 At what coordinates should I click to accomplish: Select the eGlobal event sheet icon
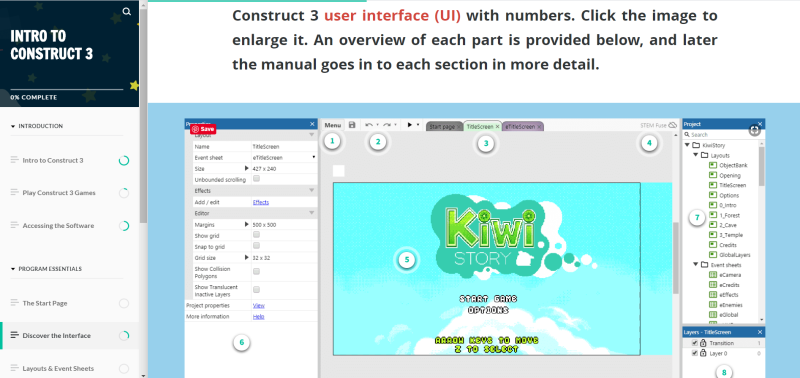tap(713, 315)
